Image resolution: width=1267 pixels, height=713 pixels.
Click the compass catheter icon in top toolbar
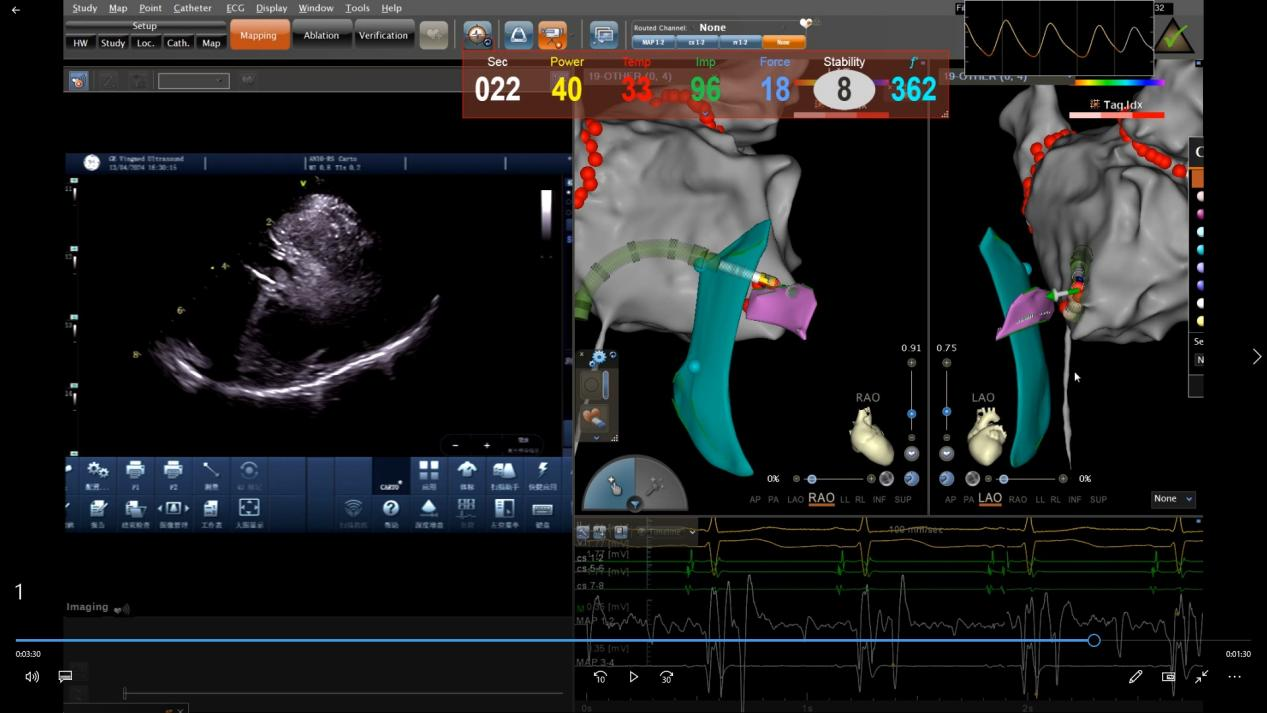pyautogui.click(x=477, y=35)
